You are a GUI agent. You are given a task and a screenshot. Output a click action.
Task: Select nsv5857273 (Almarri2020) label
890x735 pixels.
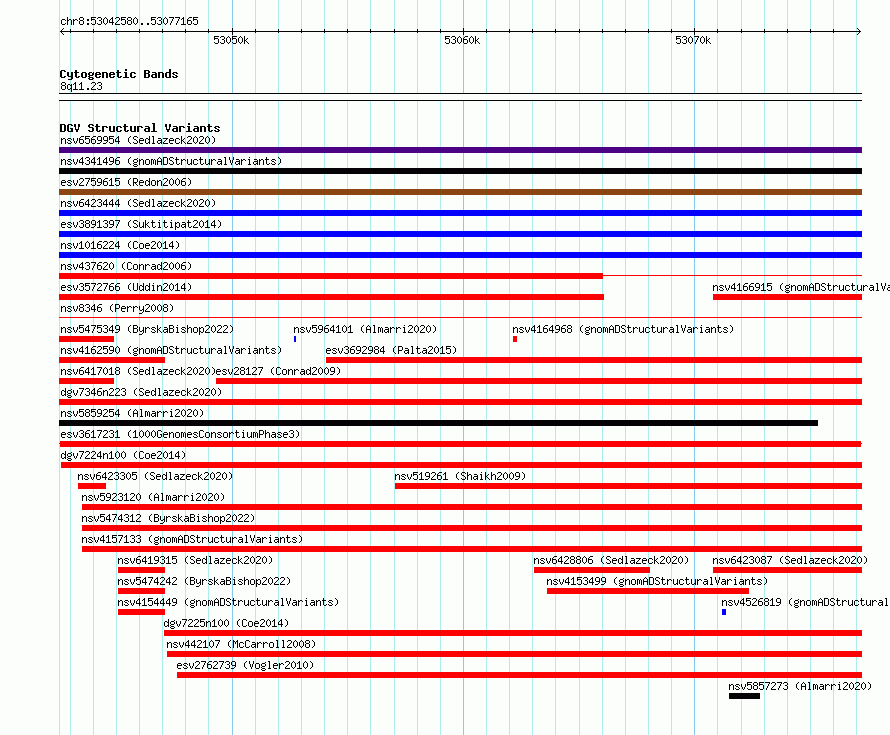(x=800, y=686)
